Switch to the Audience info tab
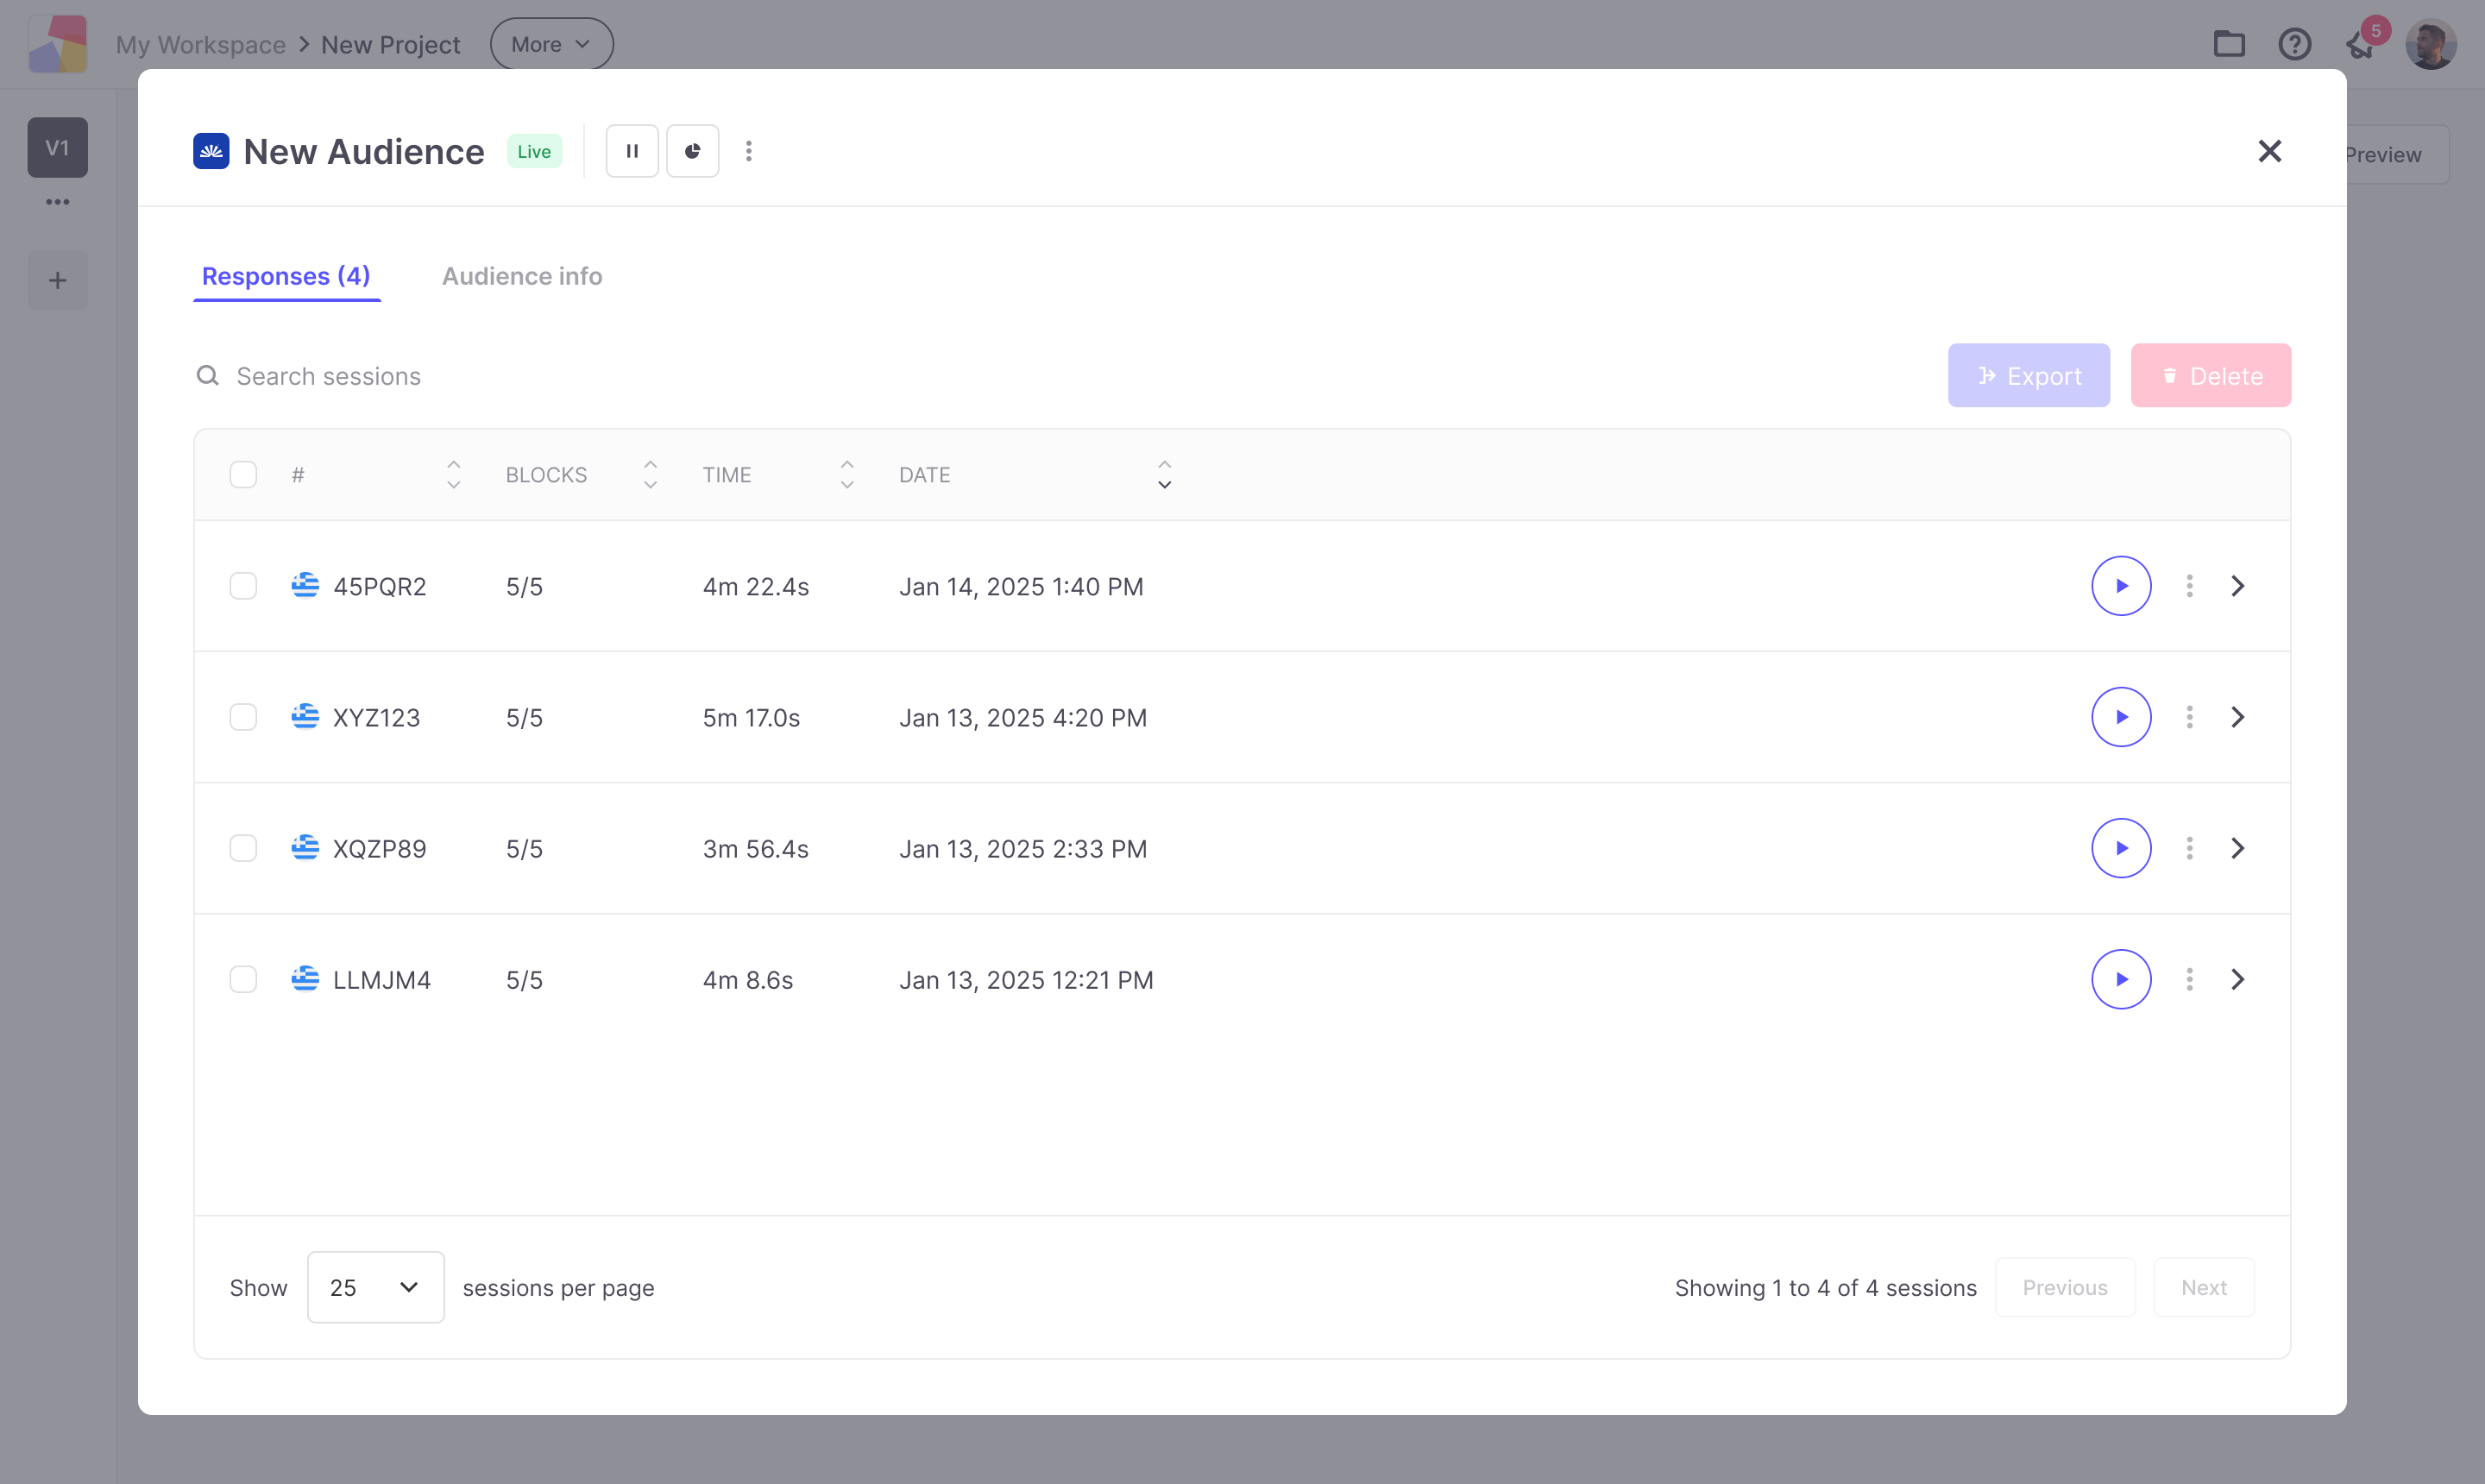This screenshot has width=2485, height=1484. click(x=522, y=276)
